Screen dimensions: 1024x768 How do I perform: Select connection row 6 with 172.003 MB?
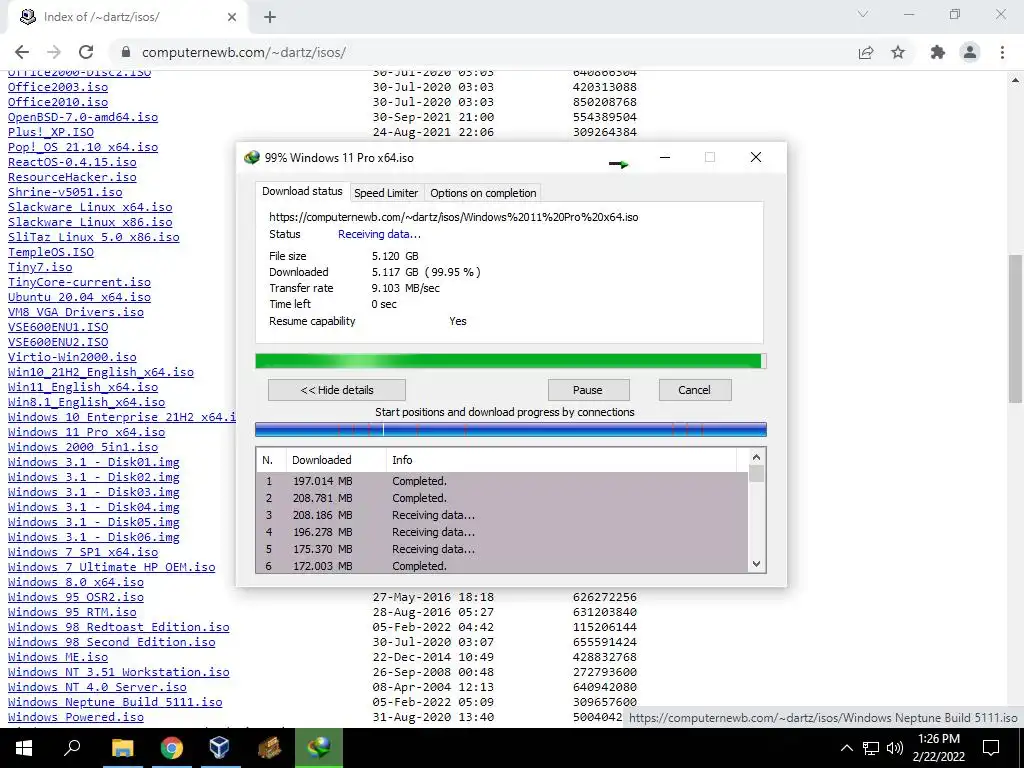[x=502, y=566]
